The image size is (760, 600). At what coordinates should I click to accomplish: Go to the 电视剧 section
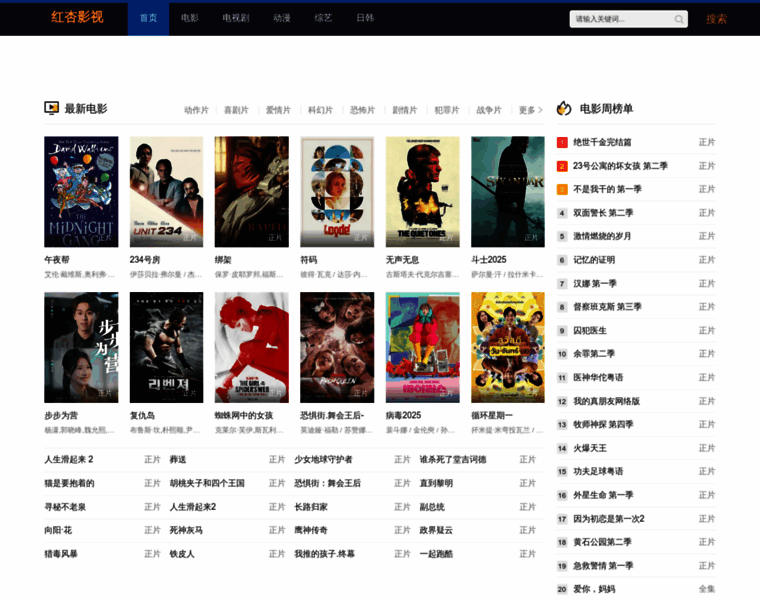click(x=236, y=18)
